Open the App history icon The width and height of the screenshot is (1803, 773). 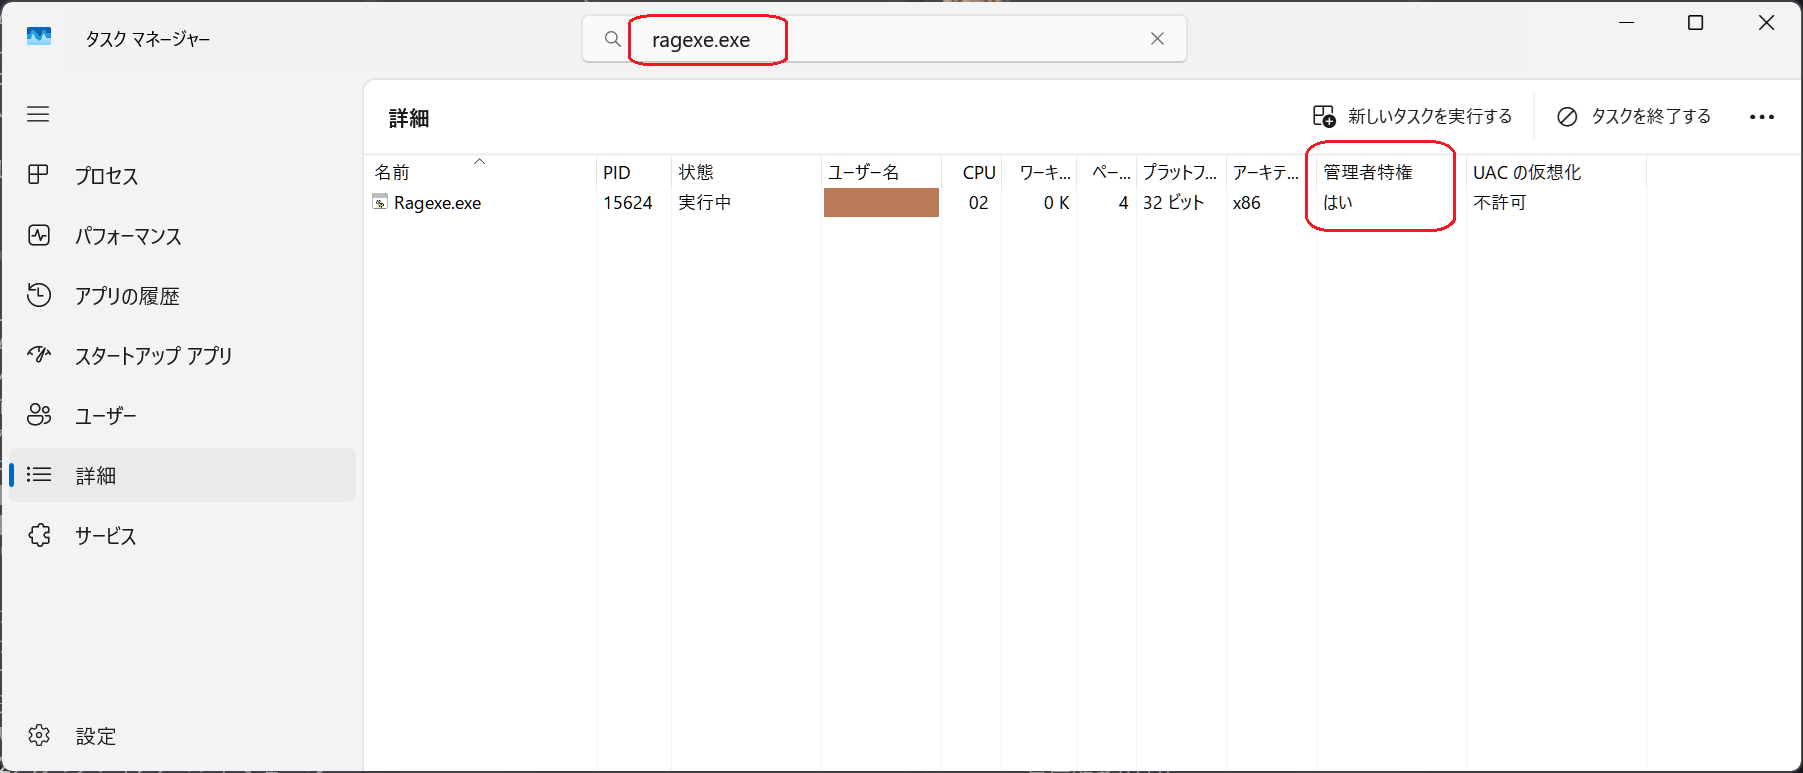point(39,295)
